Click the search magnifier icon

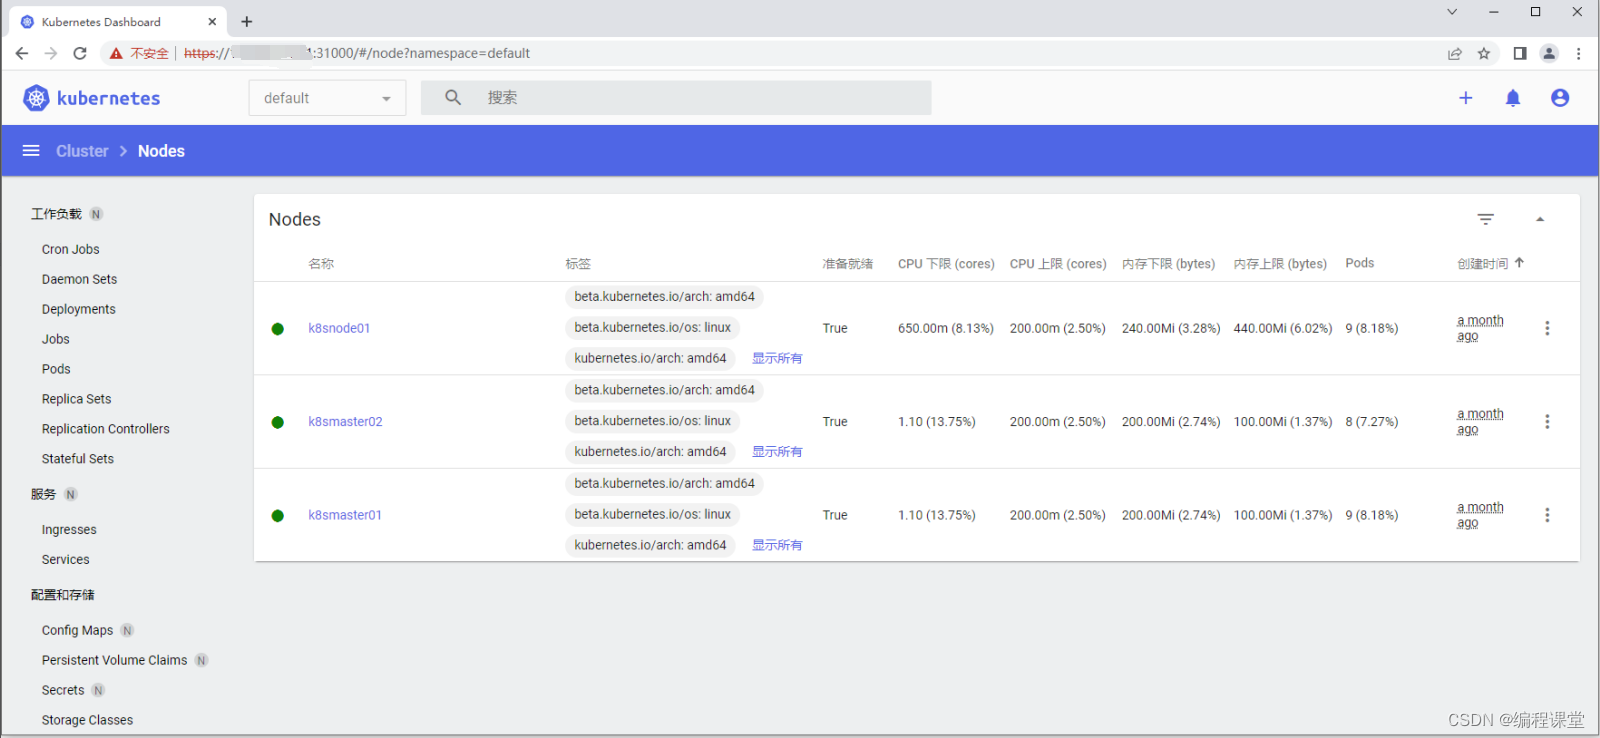(453, 98)
